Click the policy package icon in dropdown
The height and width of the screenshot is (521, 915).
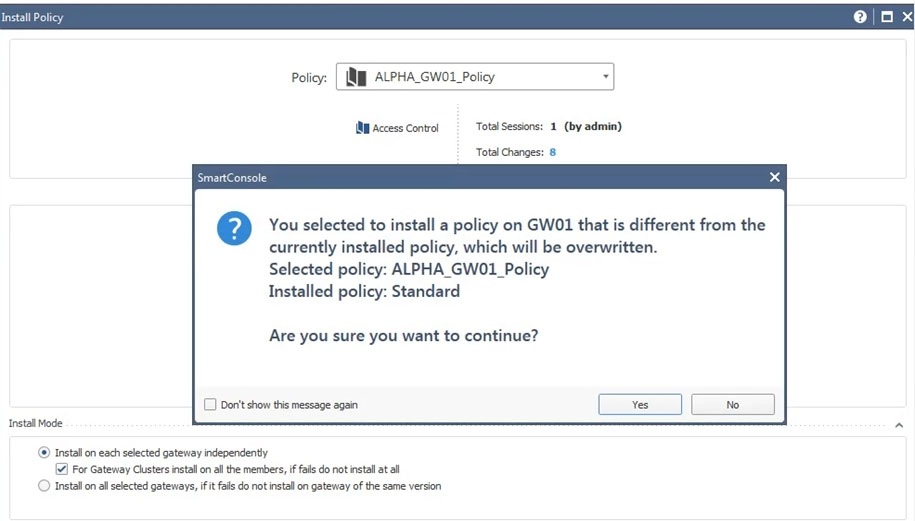(356, 77)
